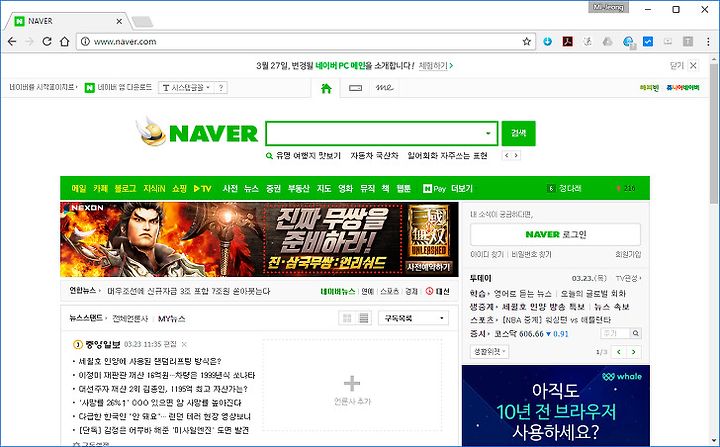This screenshot has height=447, width=720.
Task: Close the top announcement banner
Action: click(693, 66)
